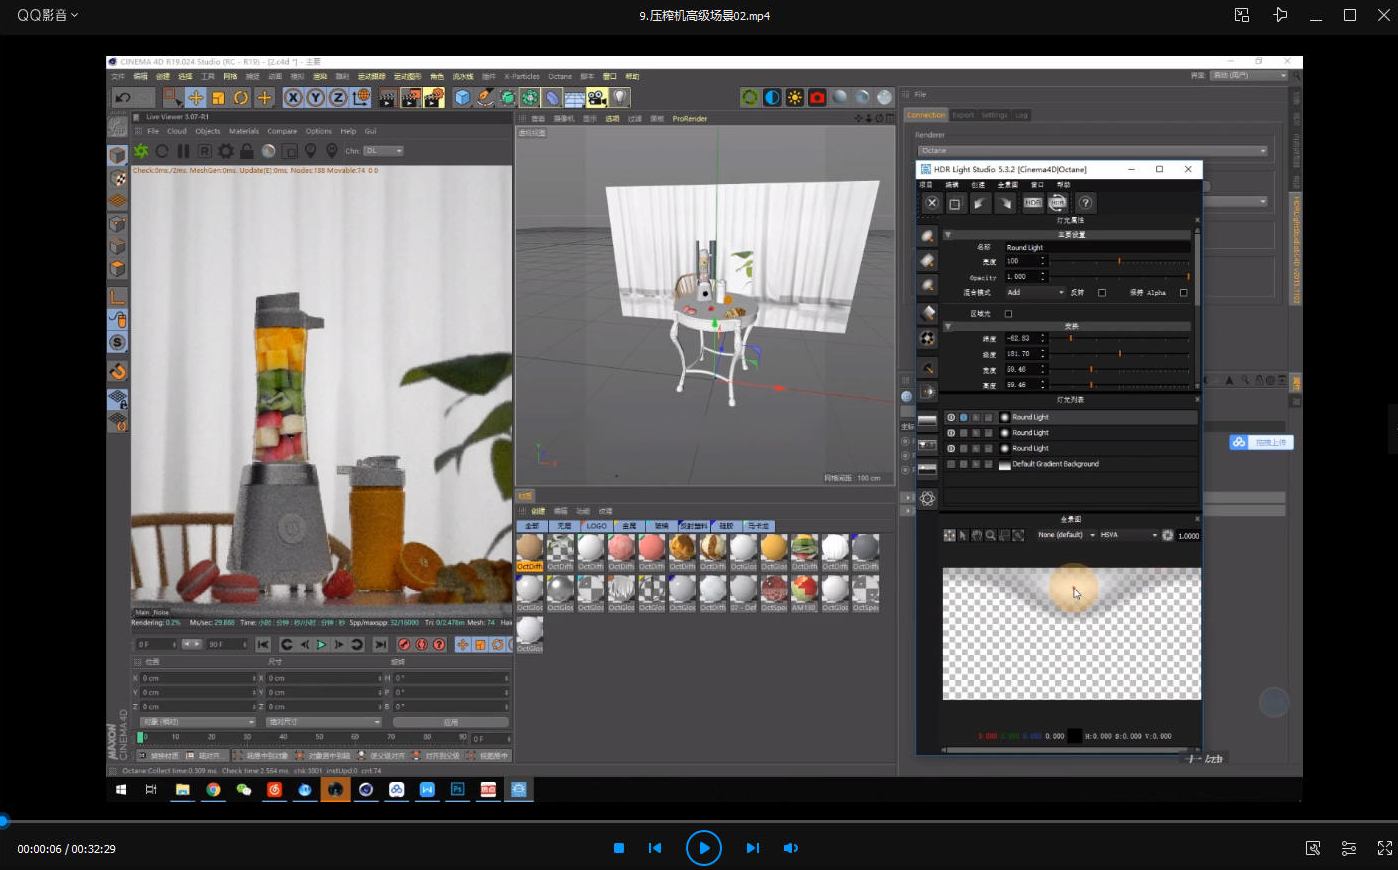Click the HDR refresh circular icon
The image size is (1398, 870).
tap(1058, 203)
